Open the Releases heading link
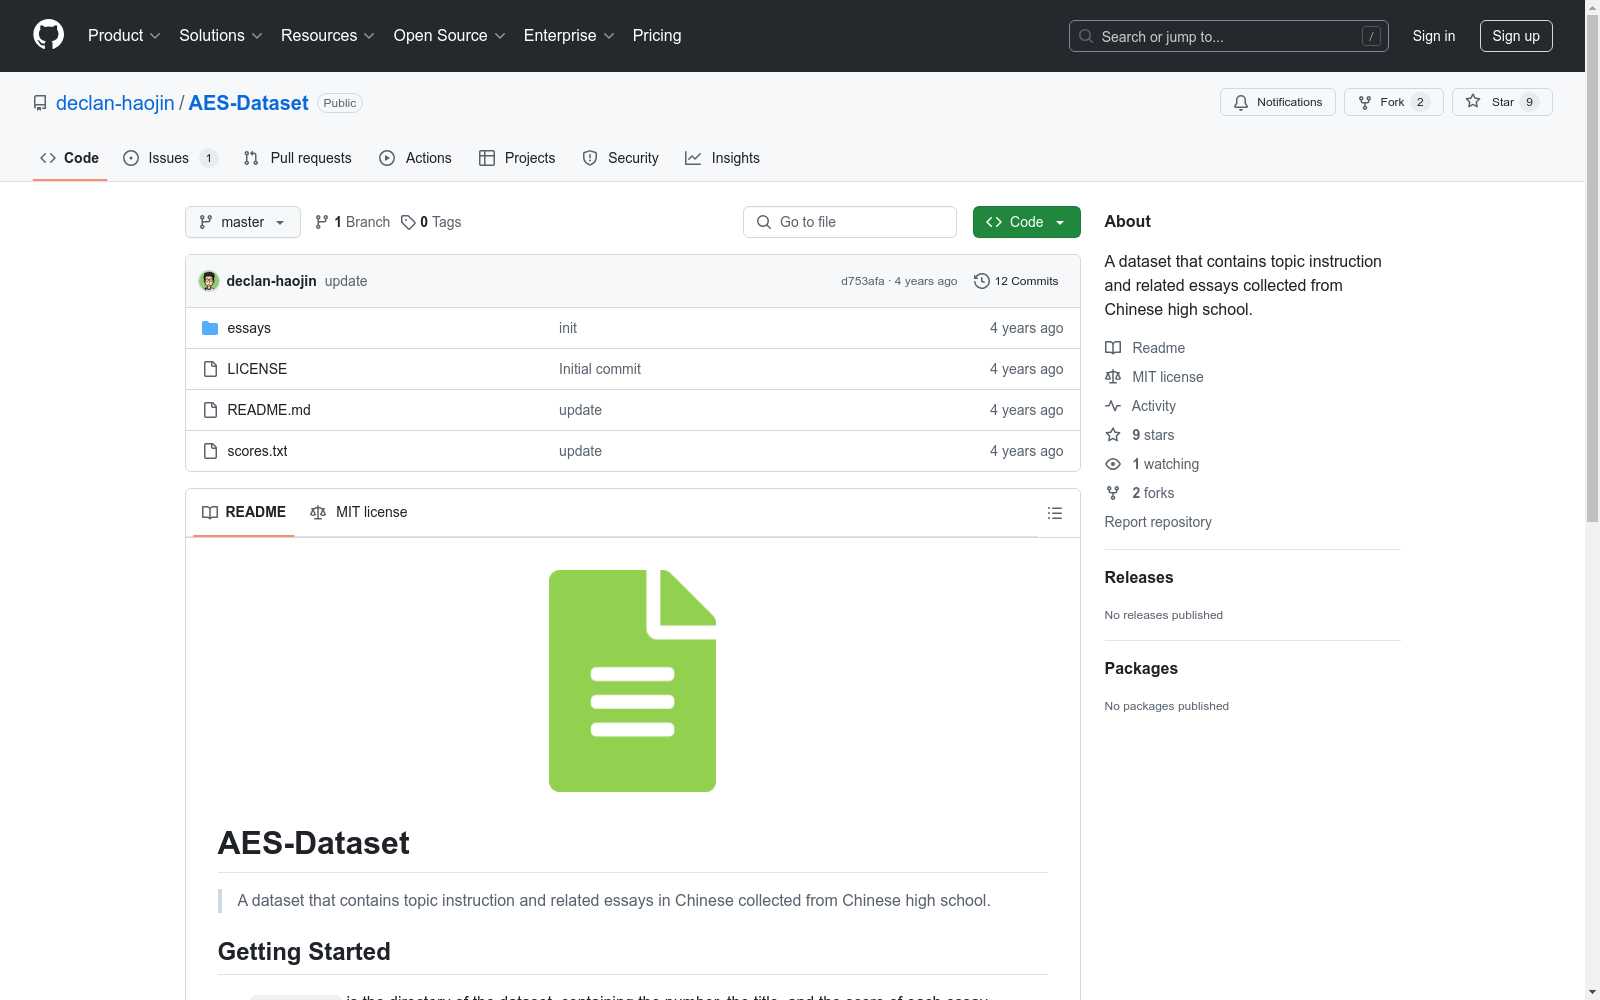 (1139, 577)
